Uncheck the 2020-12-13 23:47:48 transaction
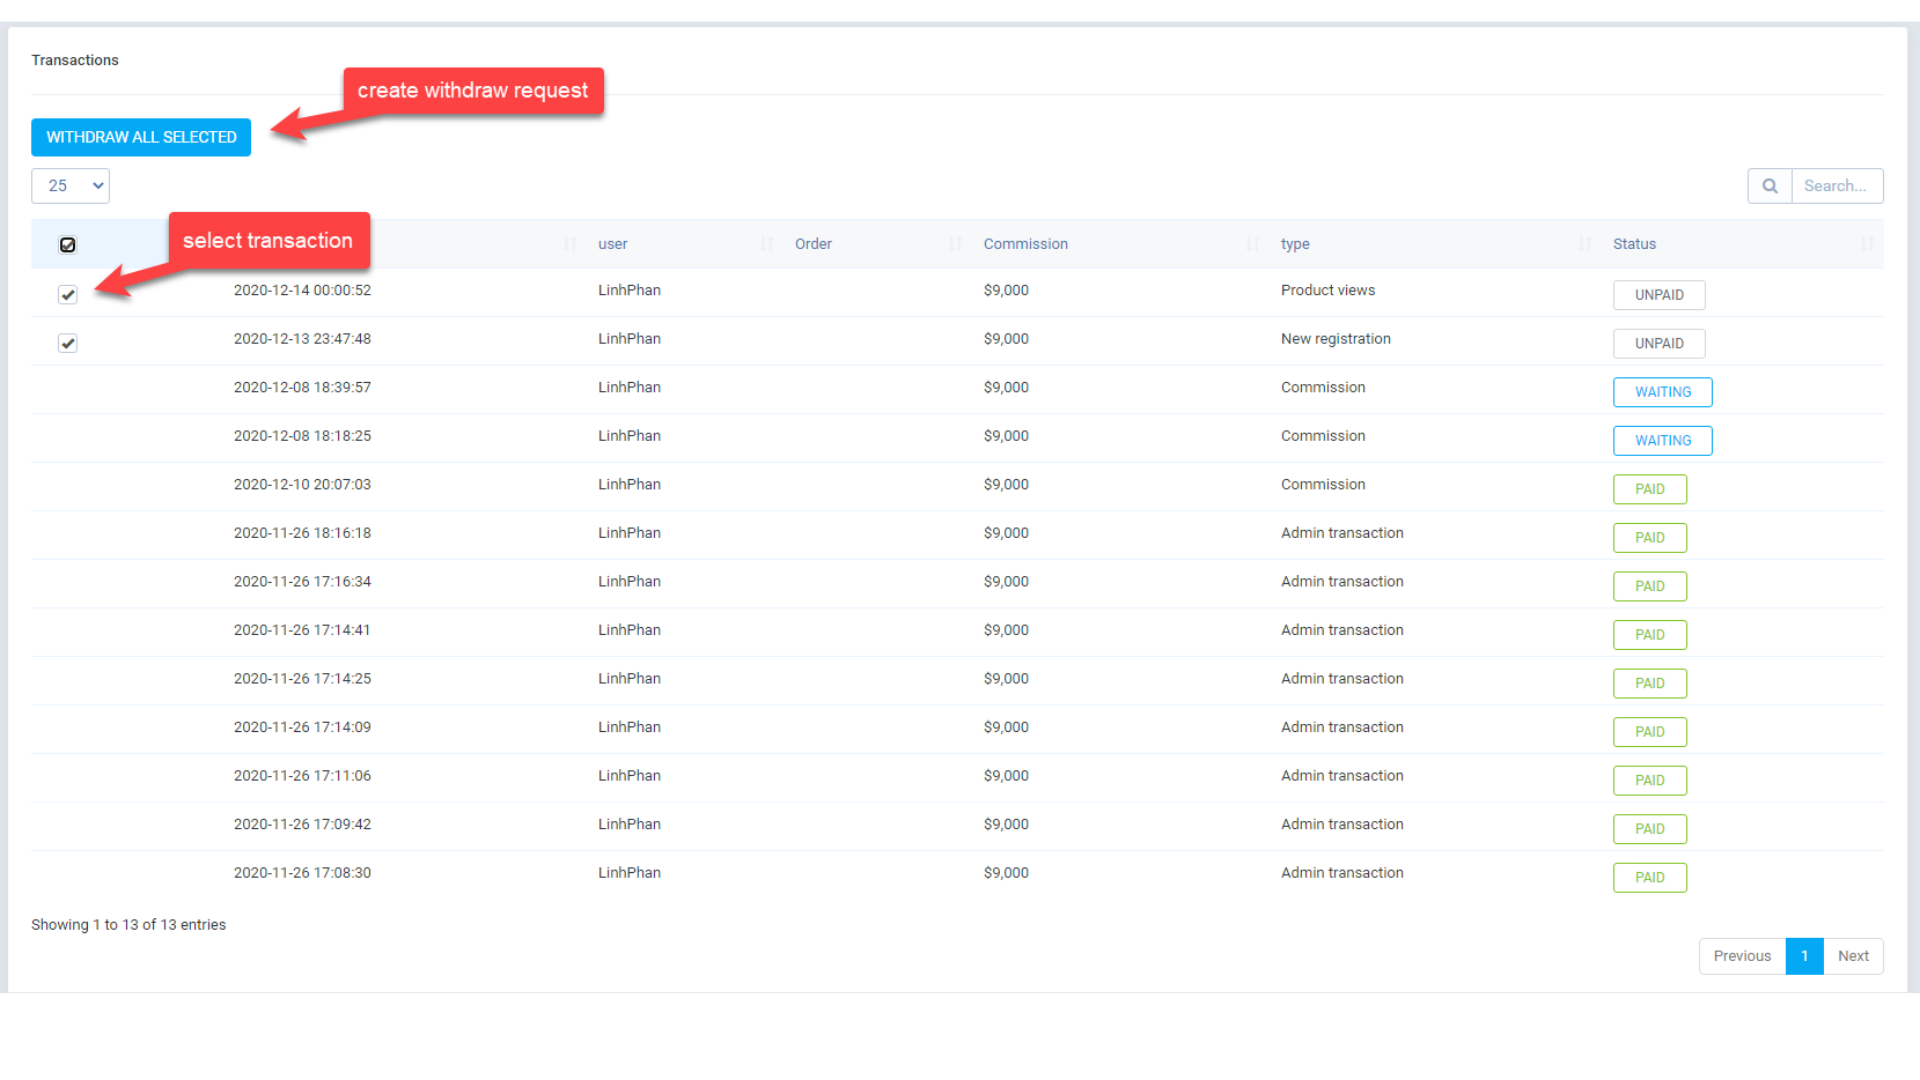 (x=68, y=343)
